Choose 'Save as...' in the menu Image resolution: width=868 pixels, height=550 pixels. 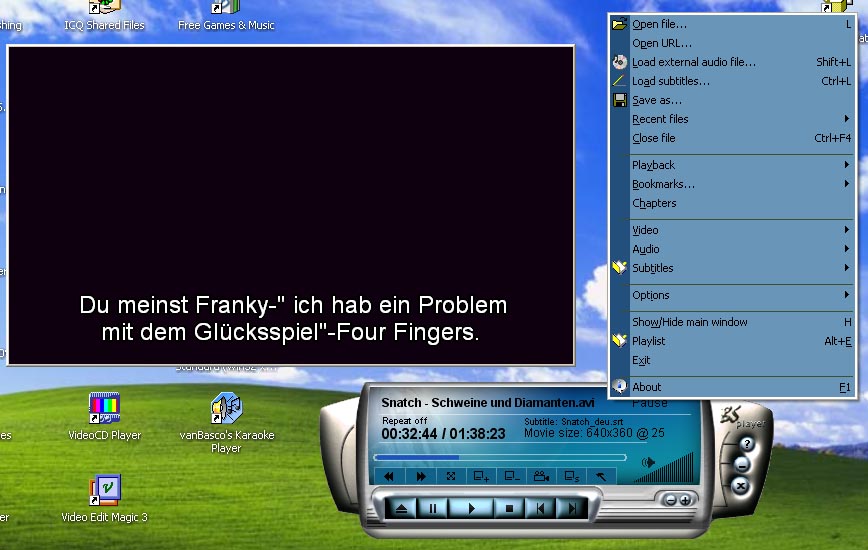coord(732,100)
